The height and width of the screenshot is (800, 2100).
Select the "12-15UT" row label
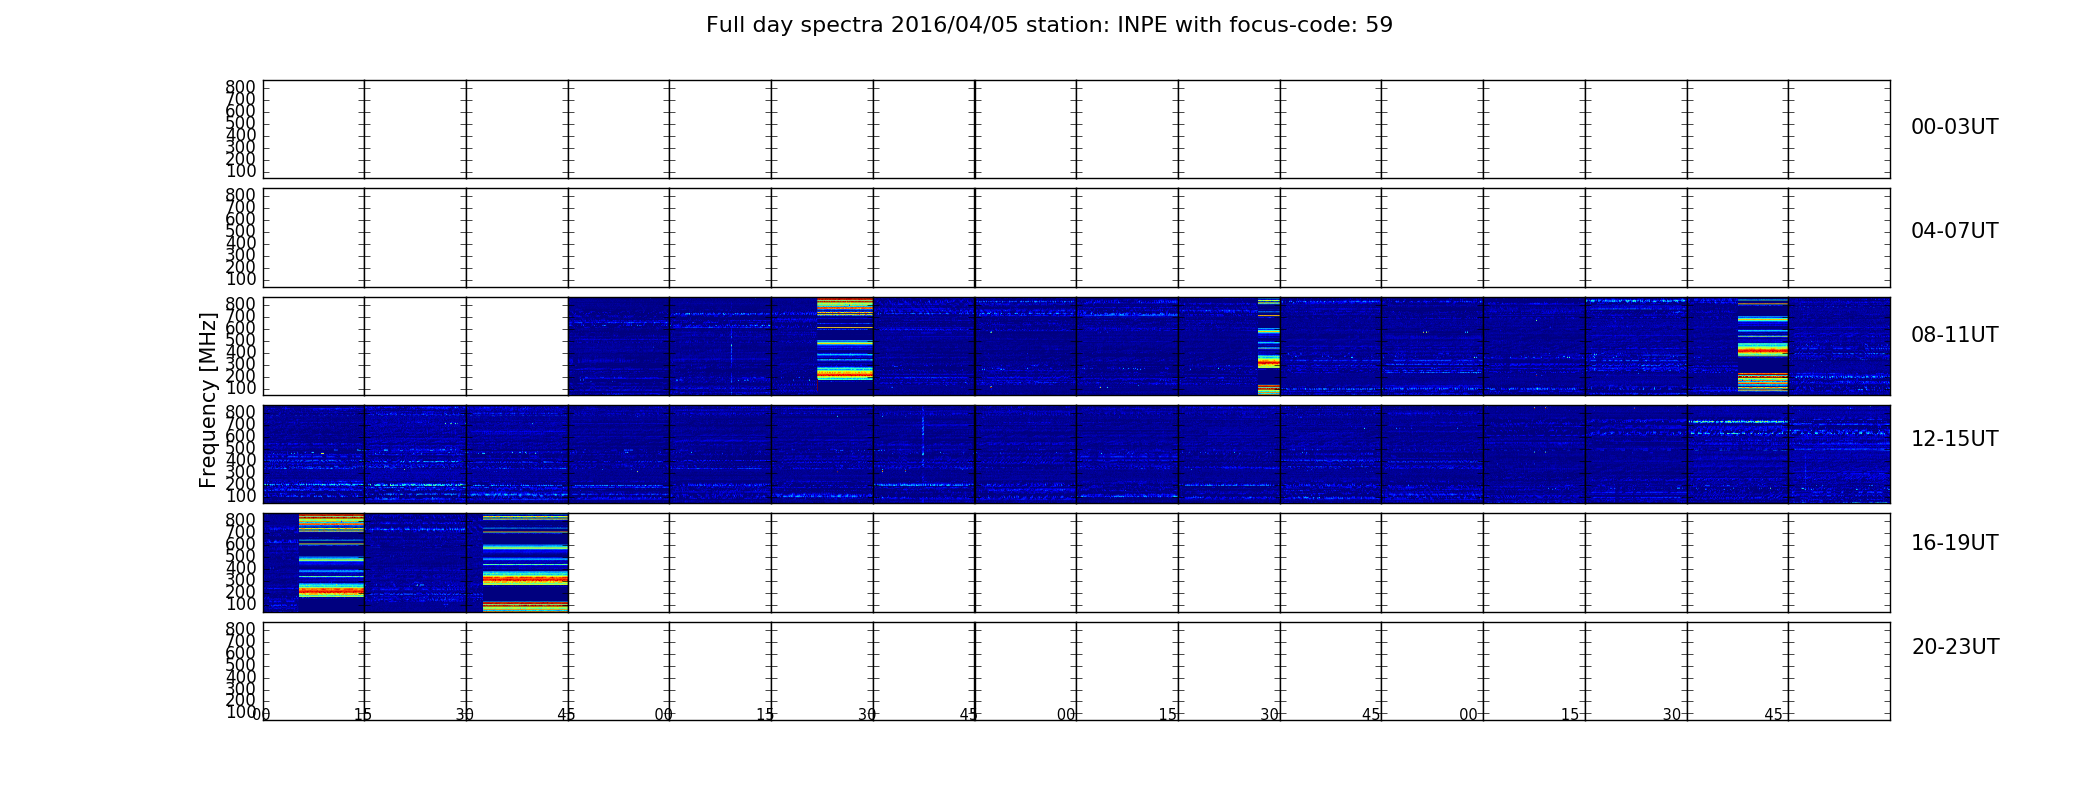1955,439
